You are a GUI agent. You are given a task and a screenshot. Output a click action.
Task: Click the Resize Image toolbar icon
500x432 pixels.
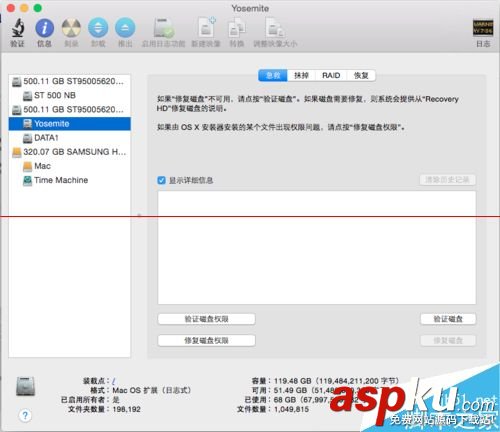tap(275, 28)
